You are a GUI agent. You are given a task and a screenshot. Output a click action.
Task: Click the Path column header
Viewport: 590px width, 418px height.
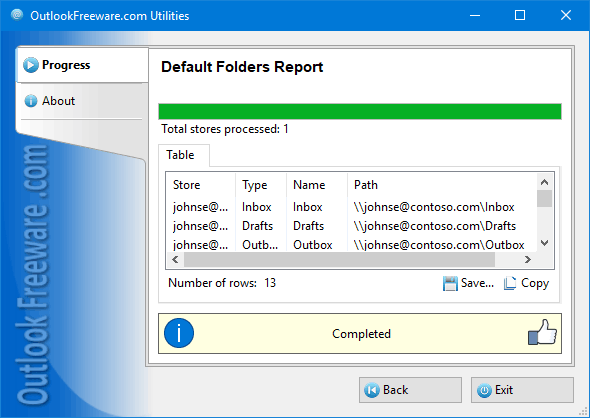[x=442, y=185]
